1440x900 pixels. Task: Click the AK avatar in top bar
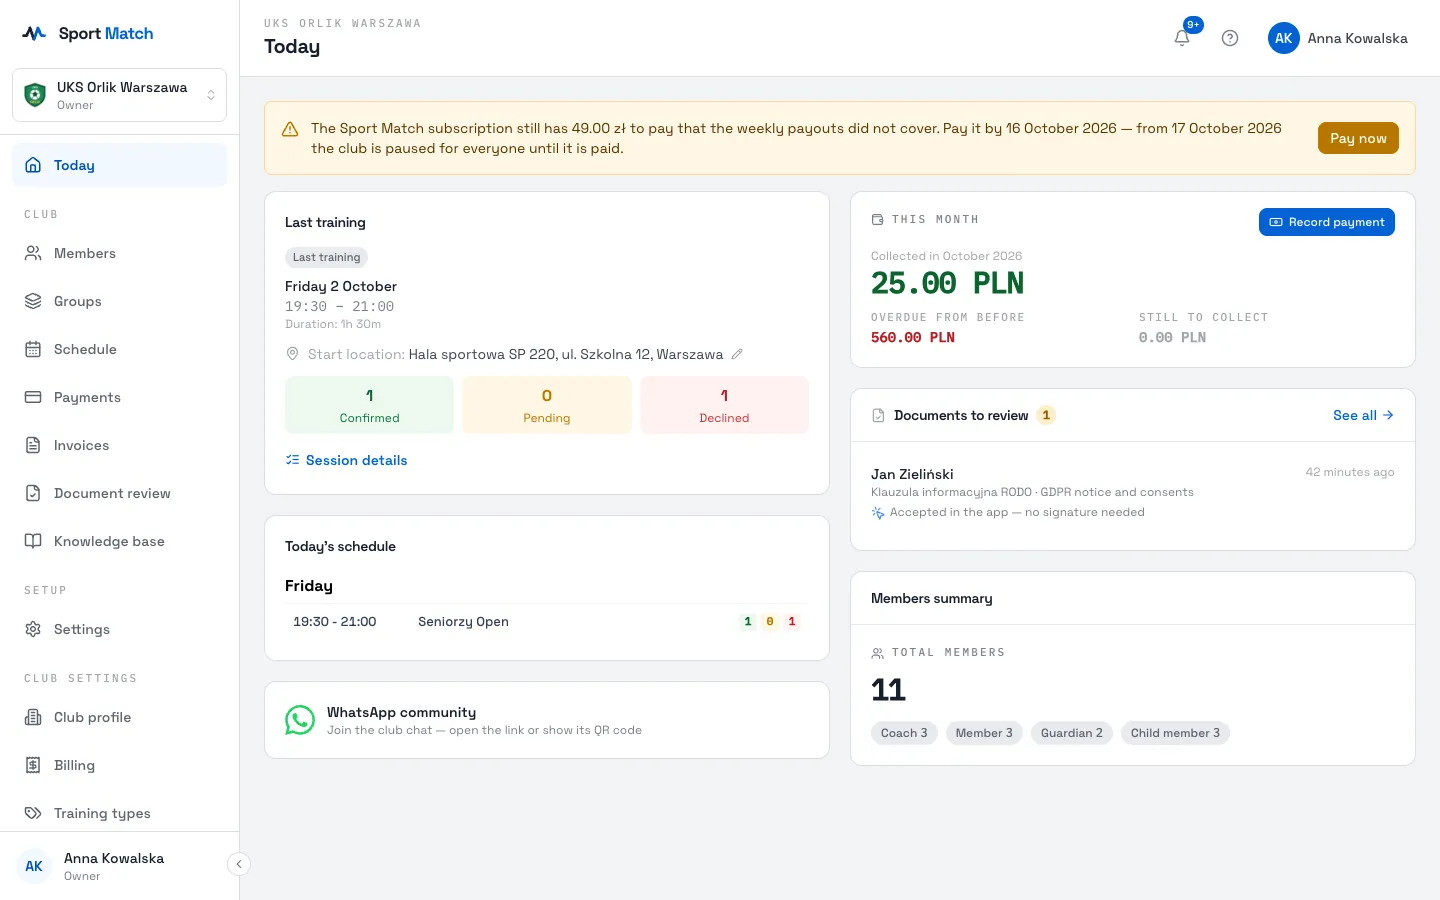pyautogui.click(x=1284, y=38)
